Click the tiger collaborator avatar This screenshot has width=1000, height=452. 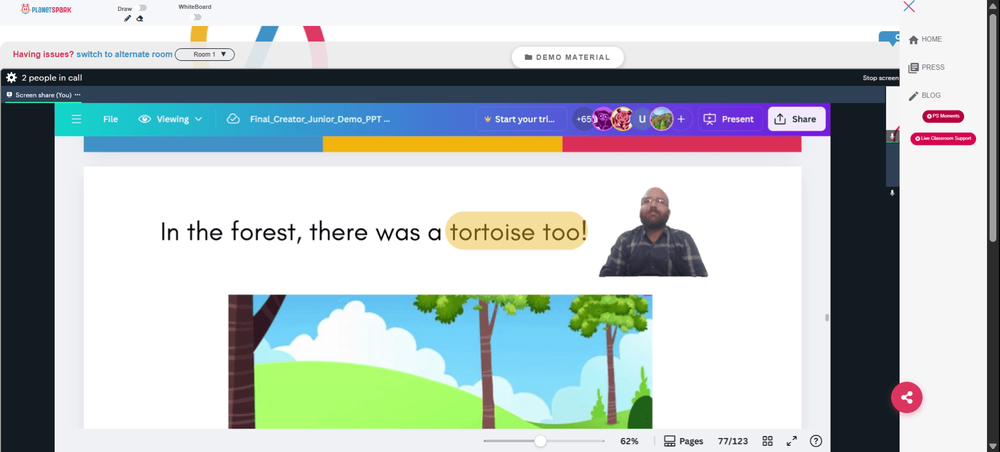tap(622, 119)
